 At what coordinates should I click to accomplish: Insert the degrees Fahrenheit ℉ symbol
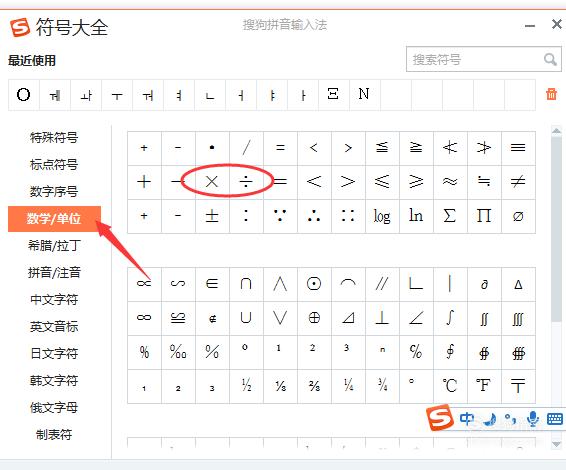click(x=484, y=386)
